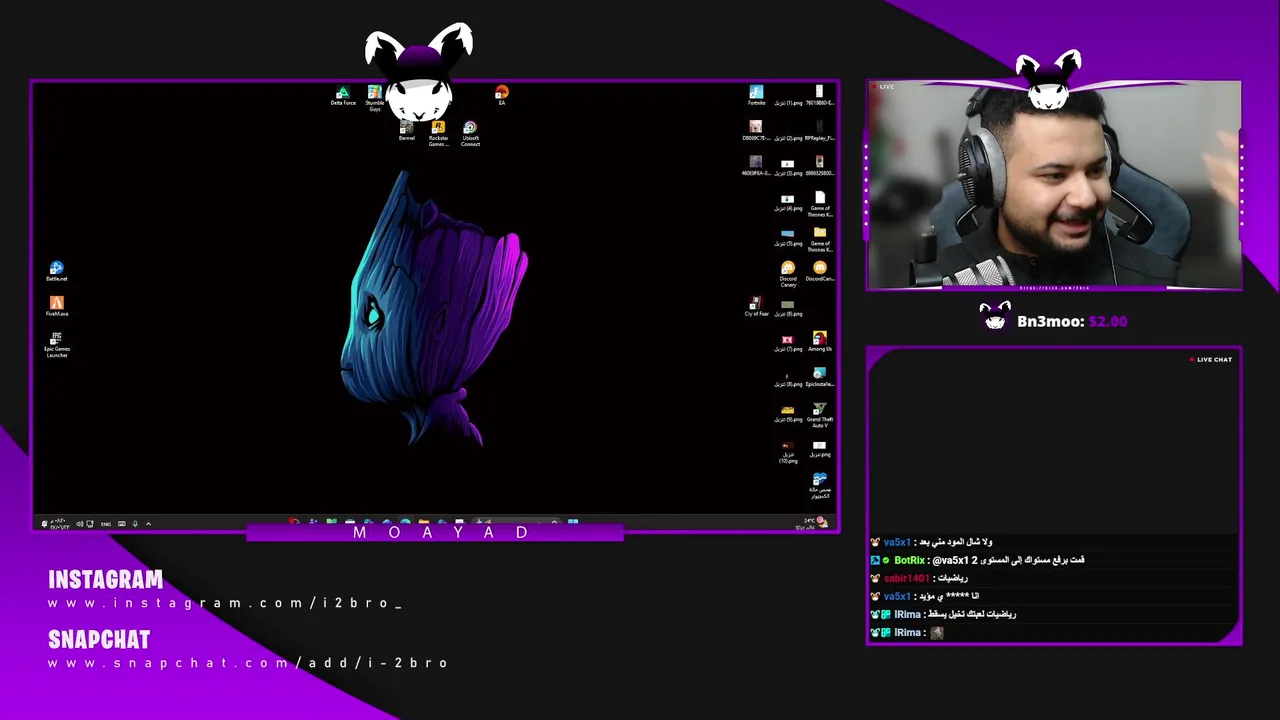Screen dimensions: 1280x720
Task: Click BotRix username in live chat
Action: coord(909,561)
